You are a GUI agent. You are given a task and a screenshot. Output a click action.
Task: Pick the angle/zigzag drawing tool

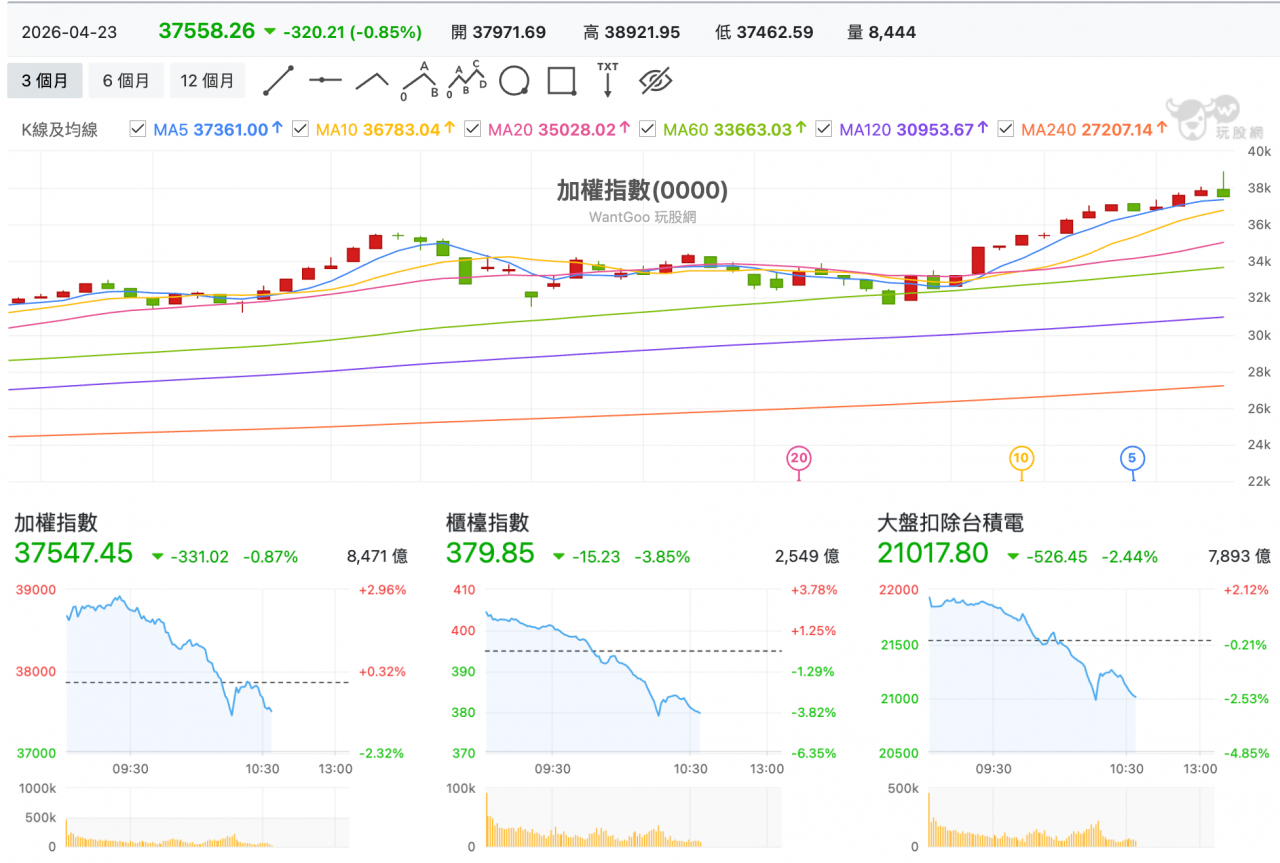coord(371,80)
